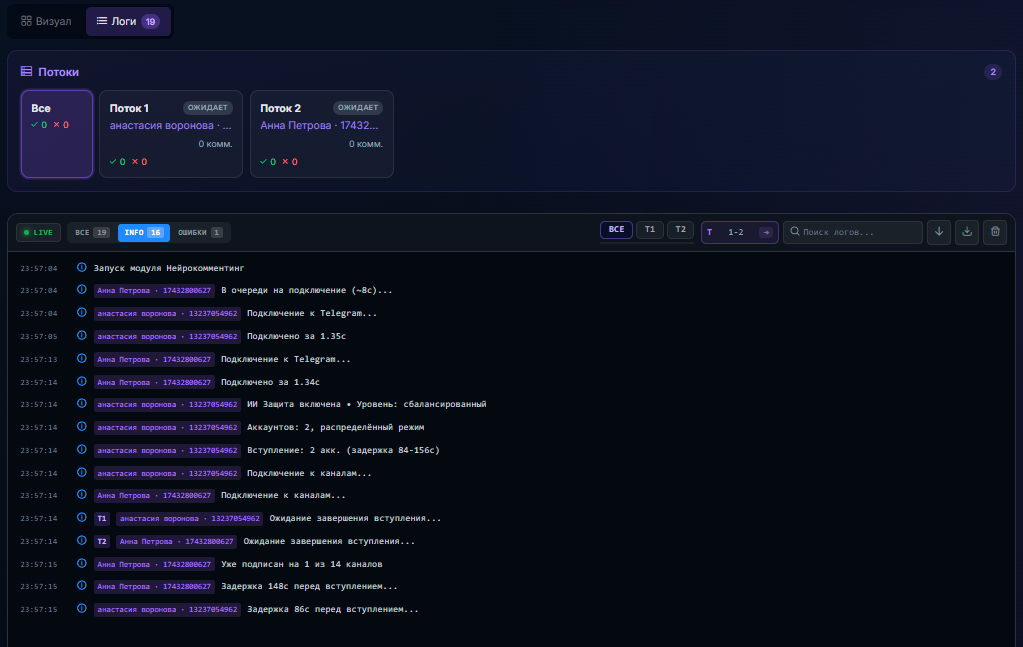Click info icon on Задержка 86с row
1023x647 pixels.
point(82,609)
